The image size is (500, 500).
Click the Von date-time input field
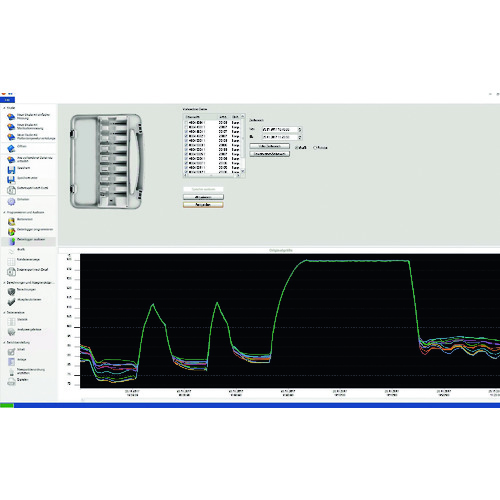[x=280, y=129]
